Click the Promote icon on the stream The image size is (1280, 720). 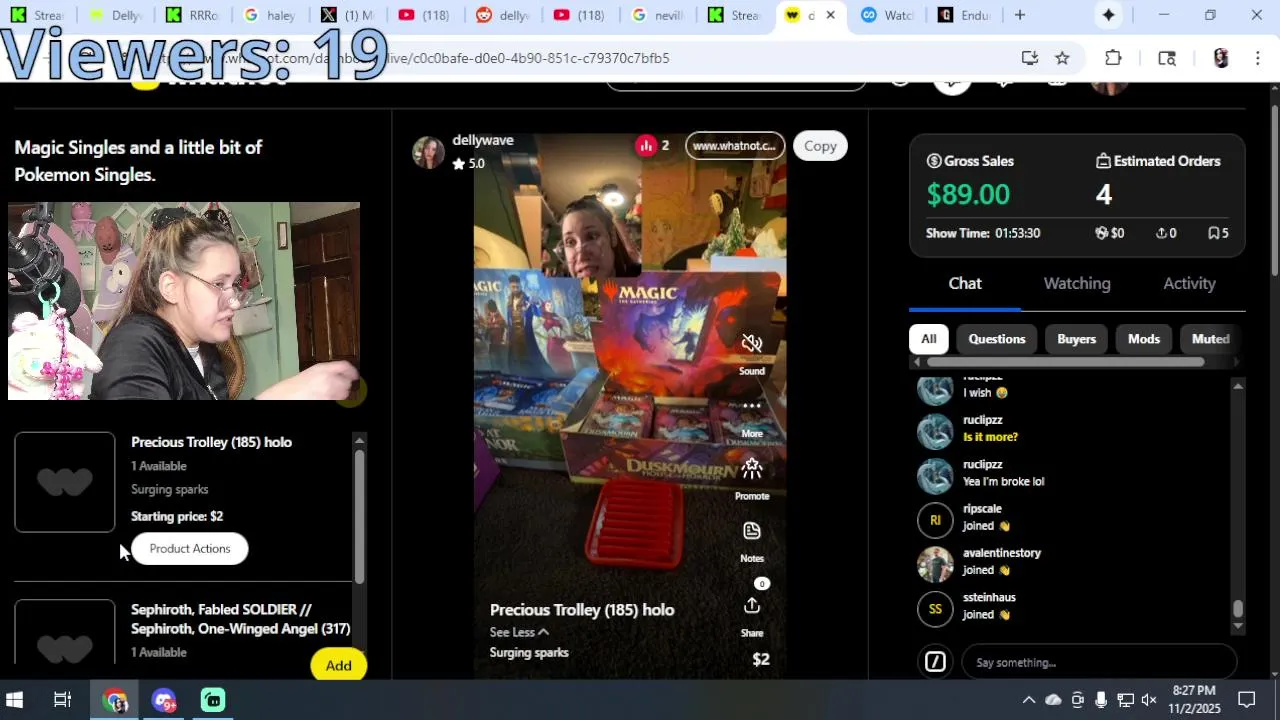tap(752, 468)
